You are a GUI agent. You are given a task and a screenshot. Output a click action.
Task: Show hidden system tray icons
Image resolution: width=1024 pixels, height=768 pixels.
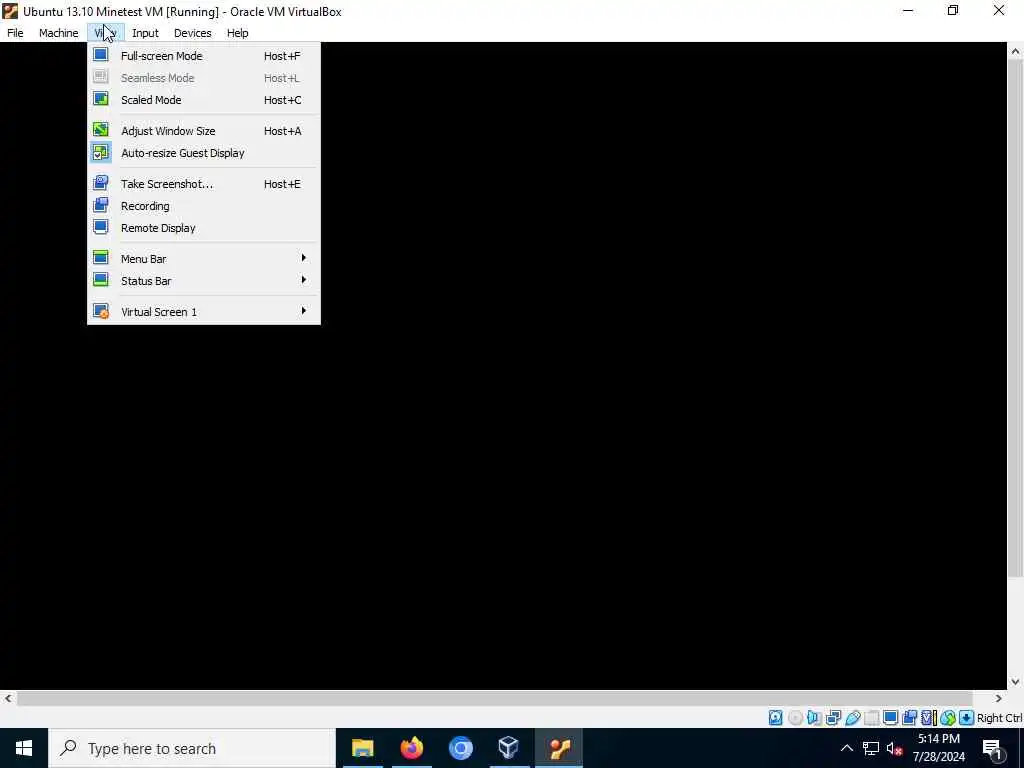tap(846, 748)
